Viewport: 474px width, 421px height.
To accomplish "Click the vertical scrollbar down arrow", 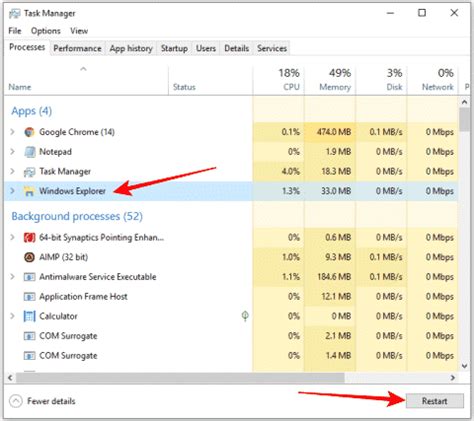I will coord(464,366).
